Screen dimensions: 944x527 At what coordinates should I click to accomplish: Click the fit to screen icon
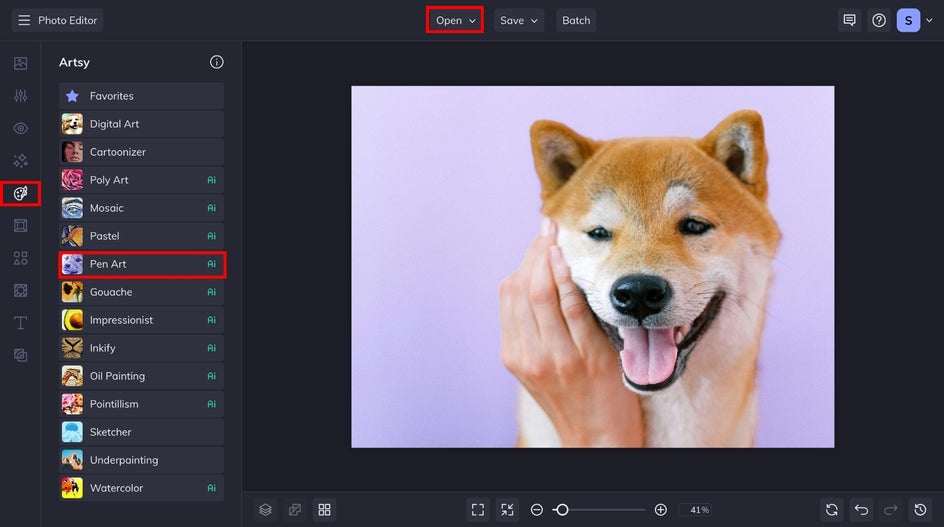click(x=478, y=510)
